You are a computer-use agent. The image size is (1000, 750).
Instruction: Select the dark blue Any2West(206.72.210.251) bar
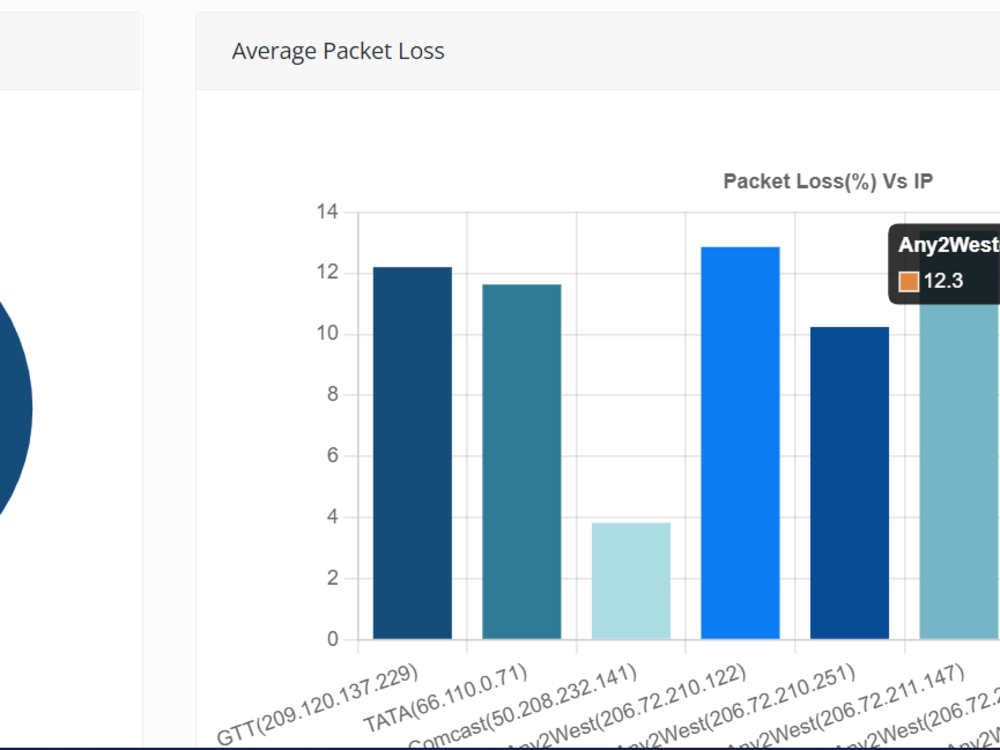(849, 483)
